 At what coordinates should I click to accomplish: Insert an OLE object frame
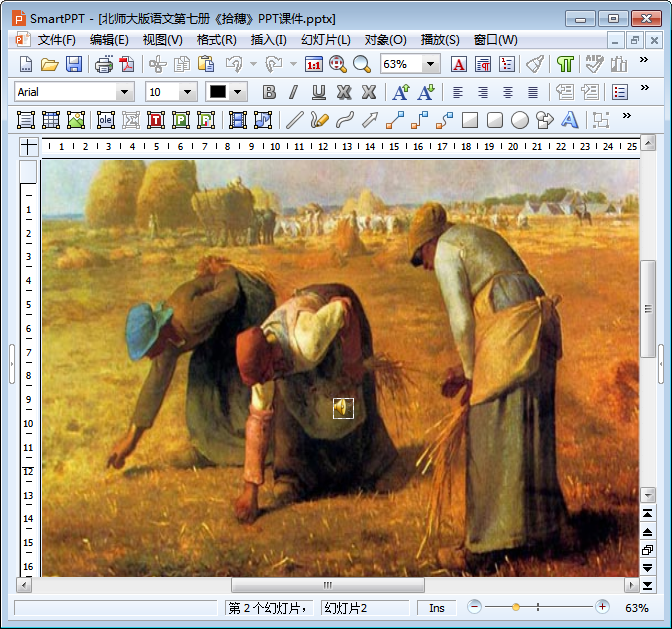pos(105,120)
